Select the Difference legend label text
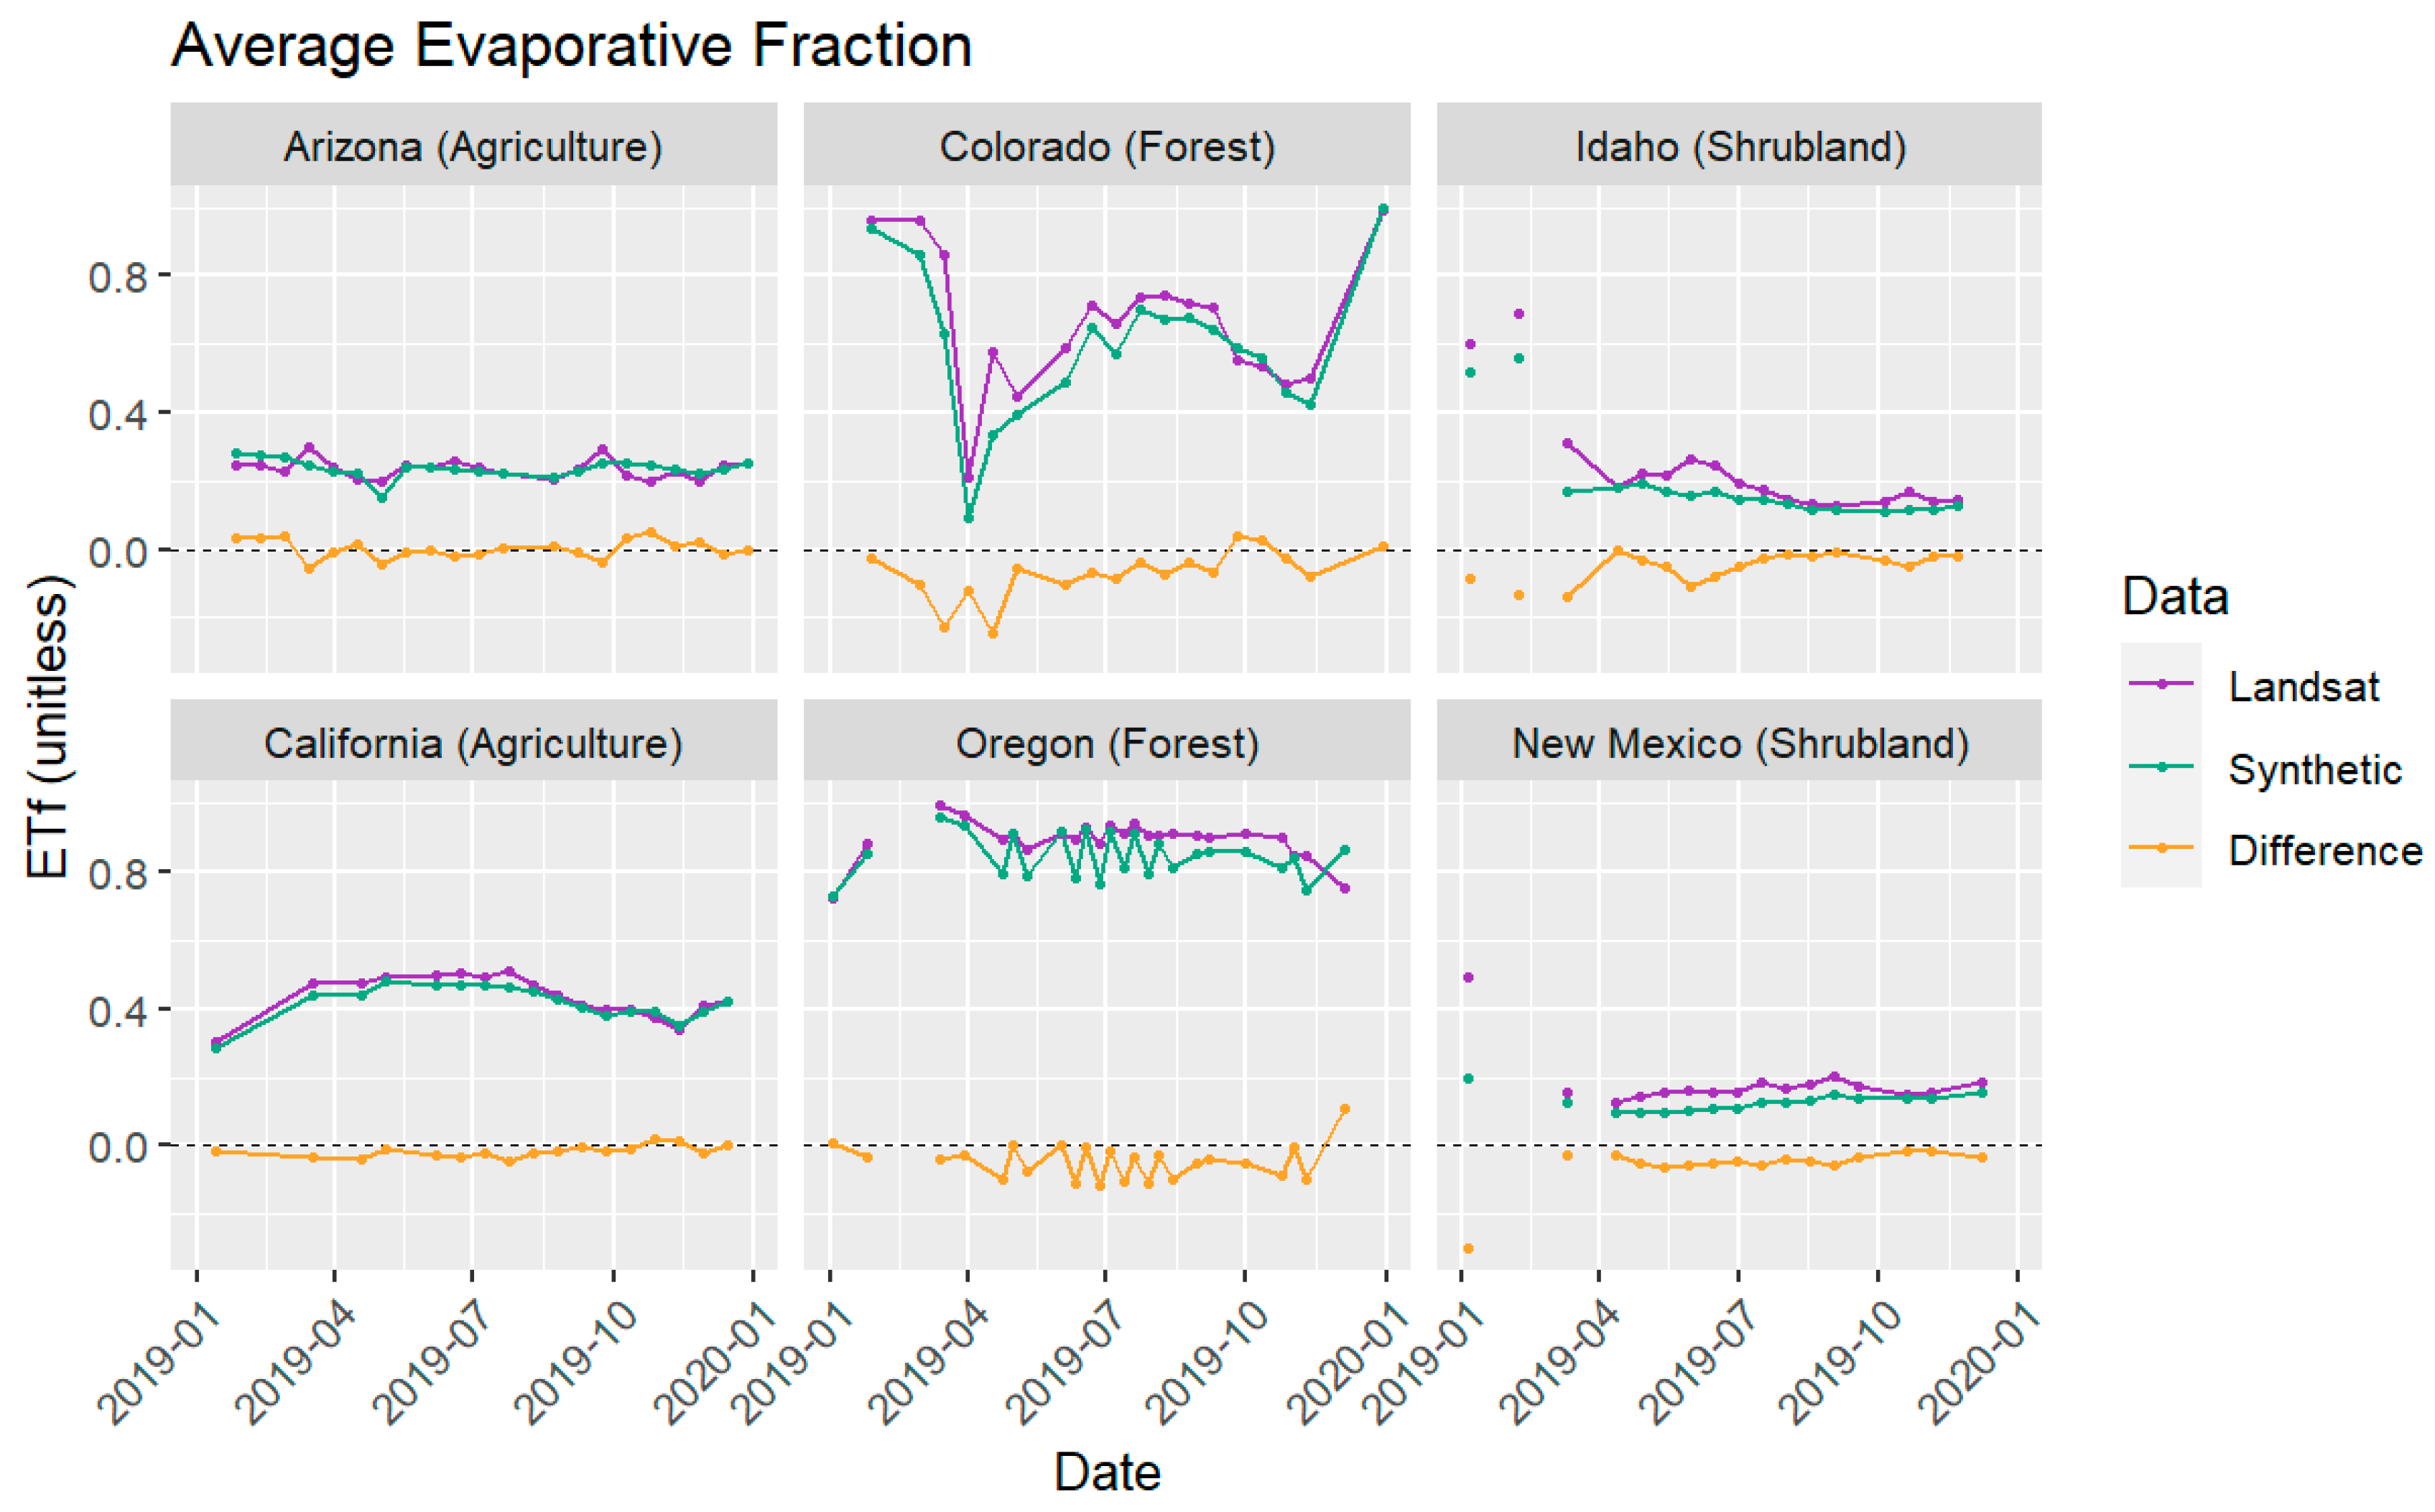This screenshot has height=1512, width=2435. pos(2324,851)
